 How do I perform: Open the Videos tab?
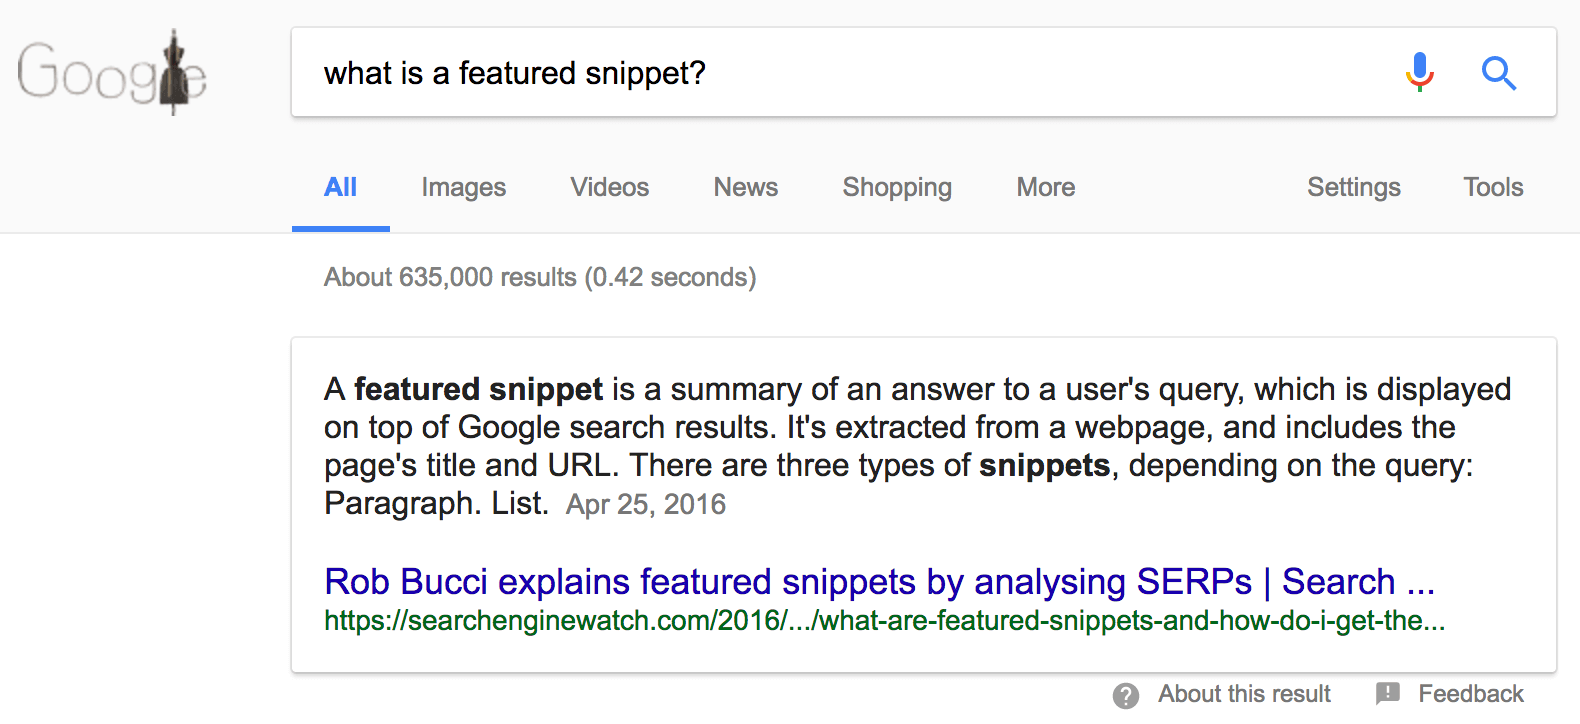point(610,187)
